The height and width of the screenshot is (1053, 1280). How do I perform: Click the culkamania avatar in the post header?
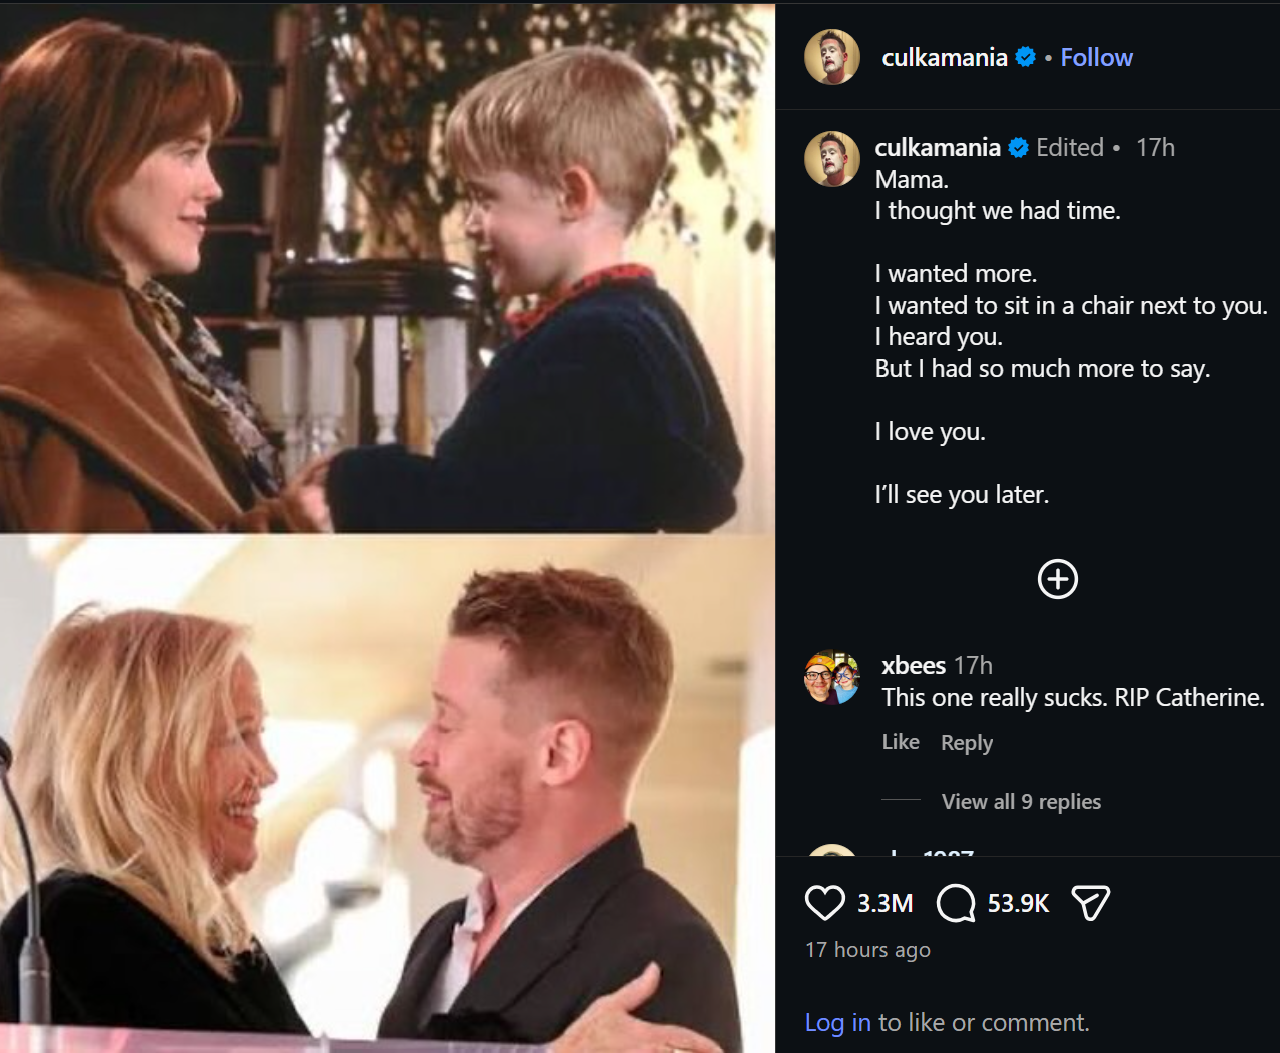point(832,57)
